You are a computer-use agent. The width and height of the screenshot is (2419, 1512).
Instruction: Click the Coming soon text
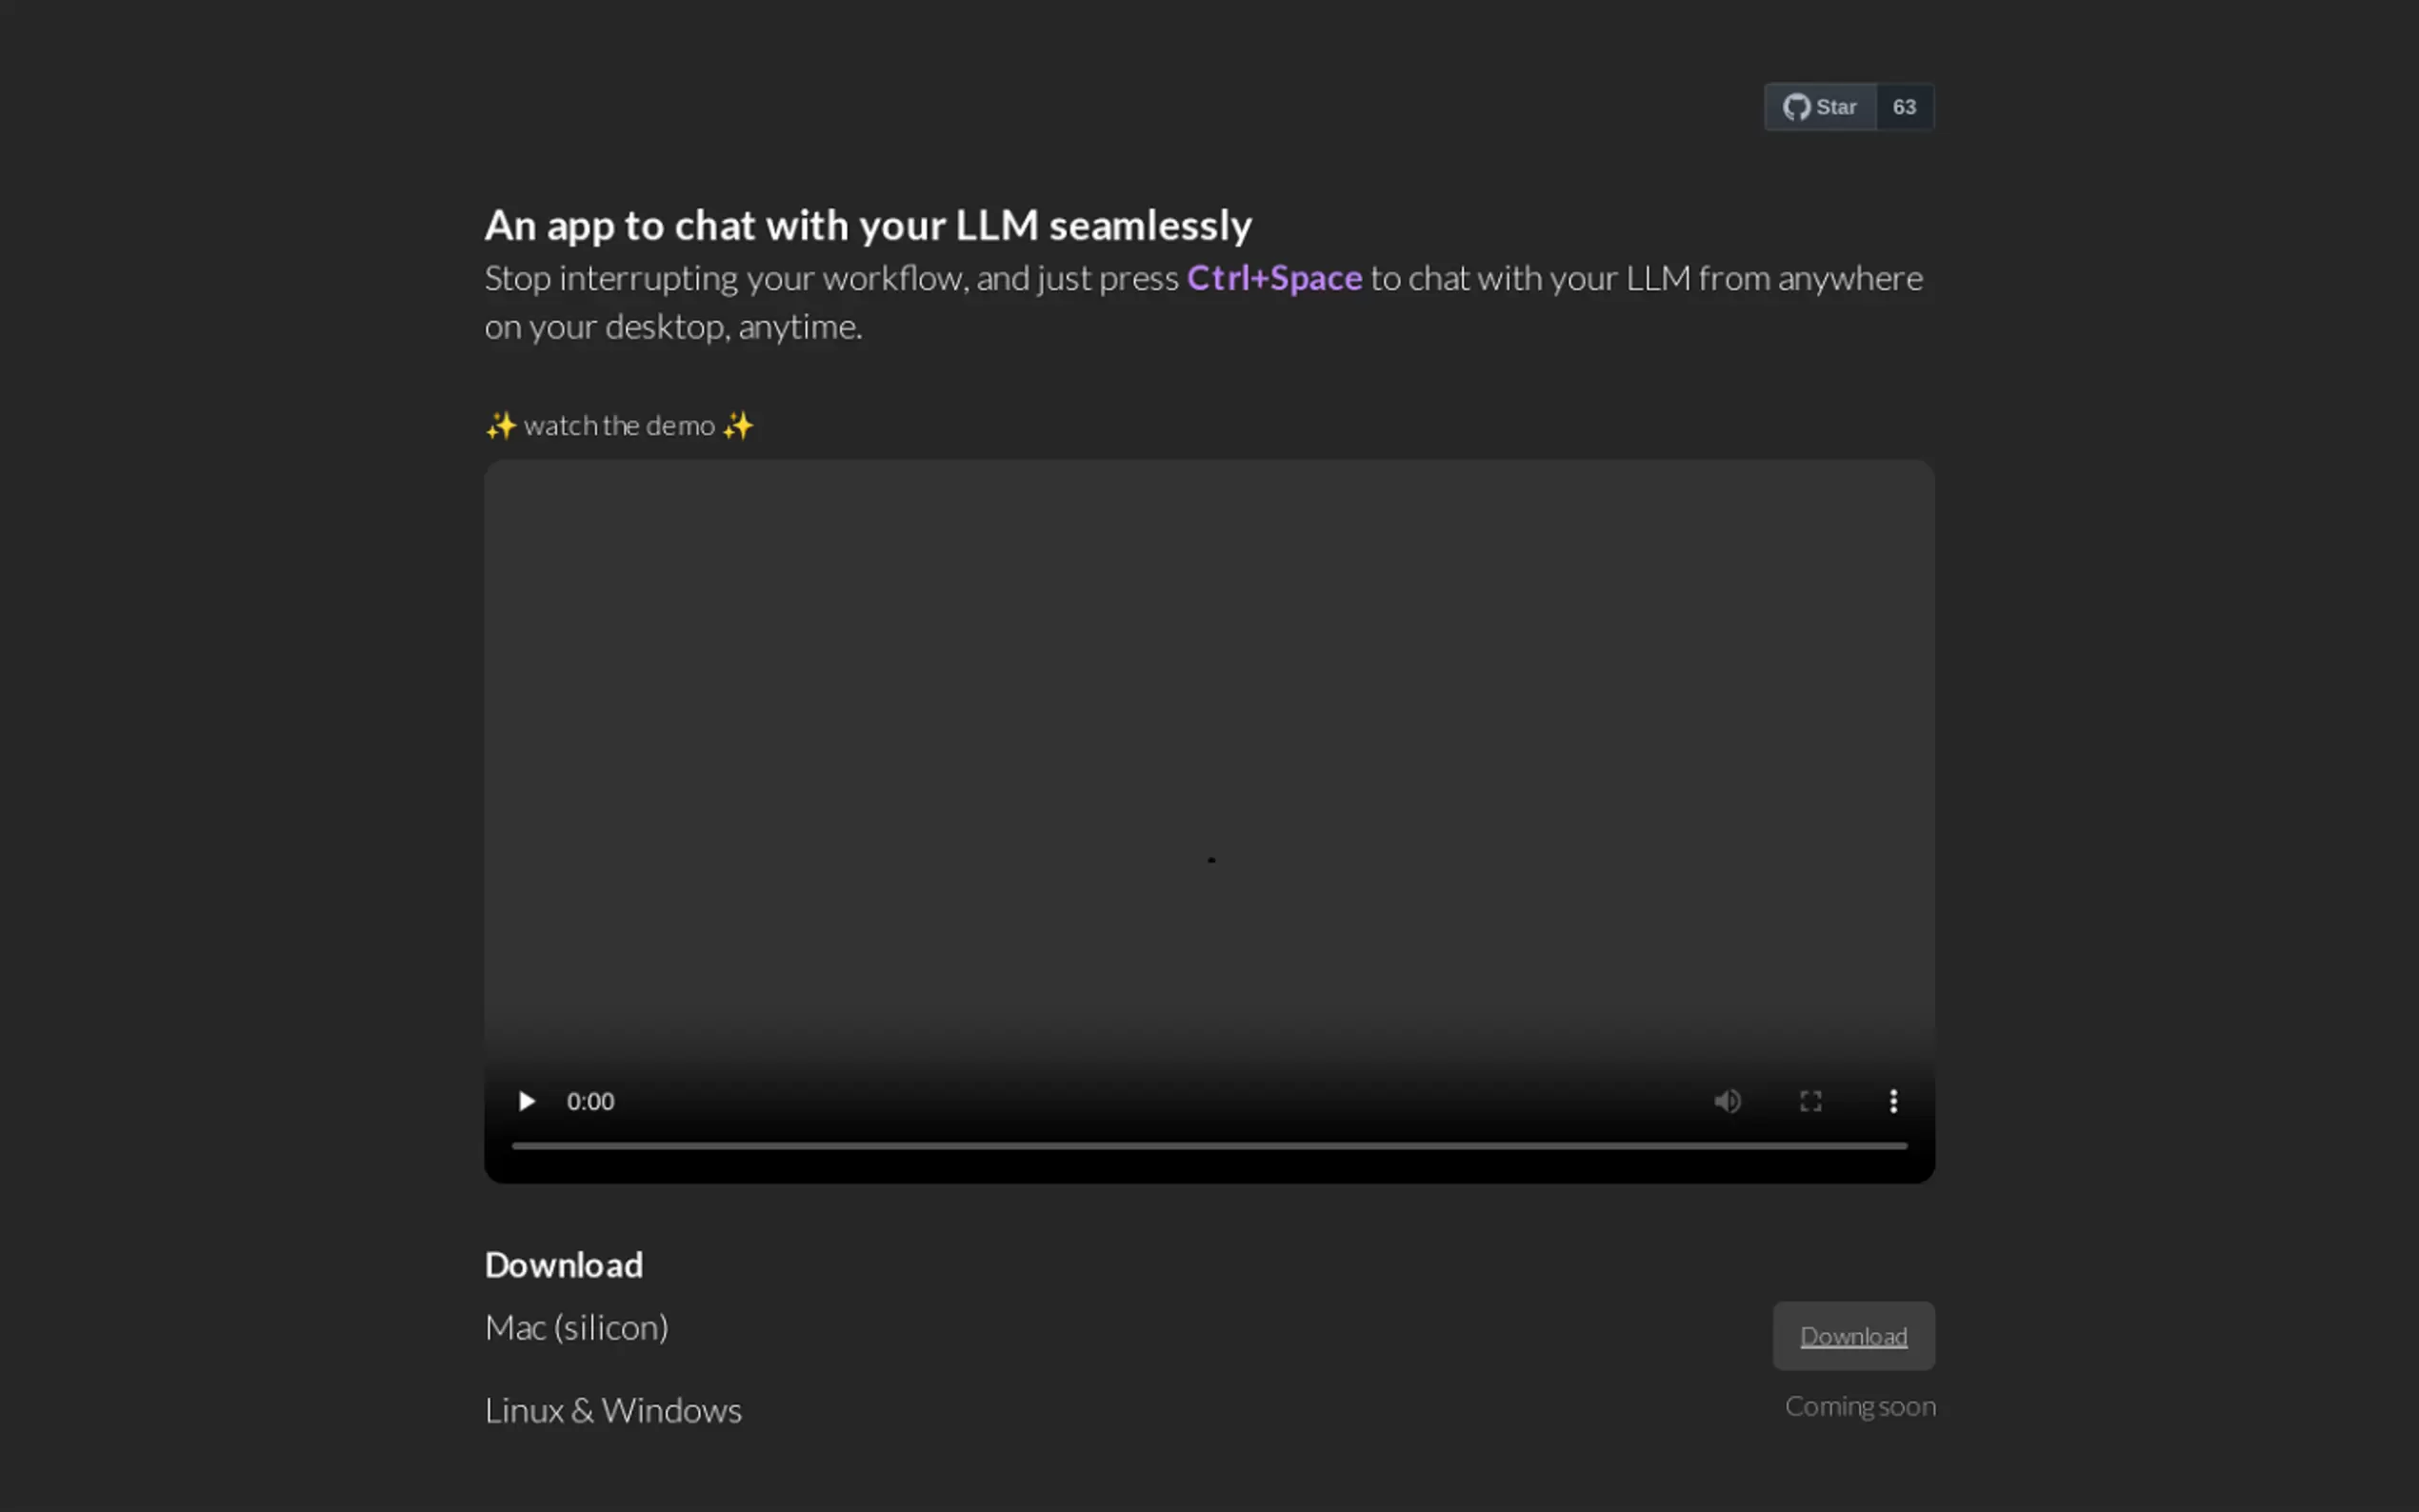coord(1860,1407)
